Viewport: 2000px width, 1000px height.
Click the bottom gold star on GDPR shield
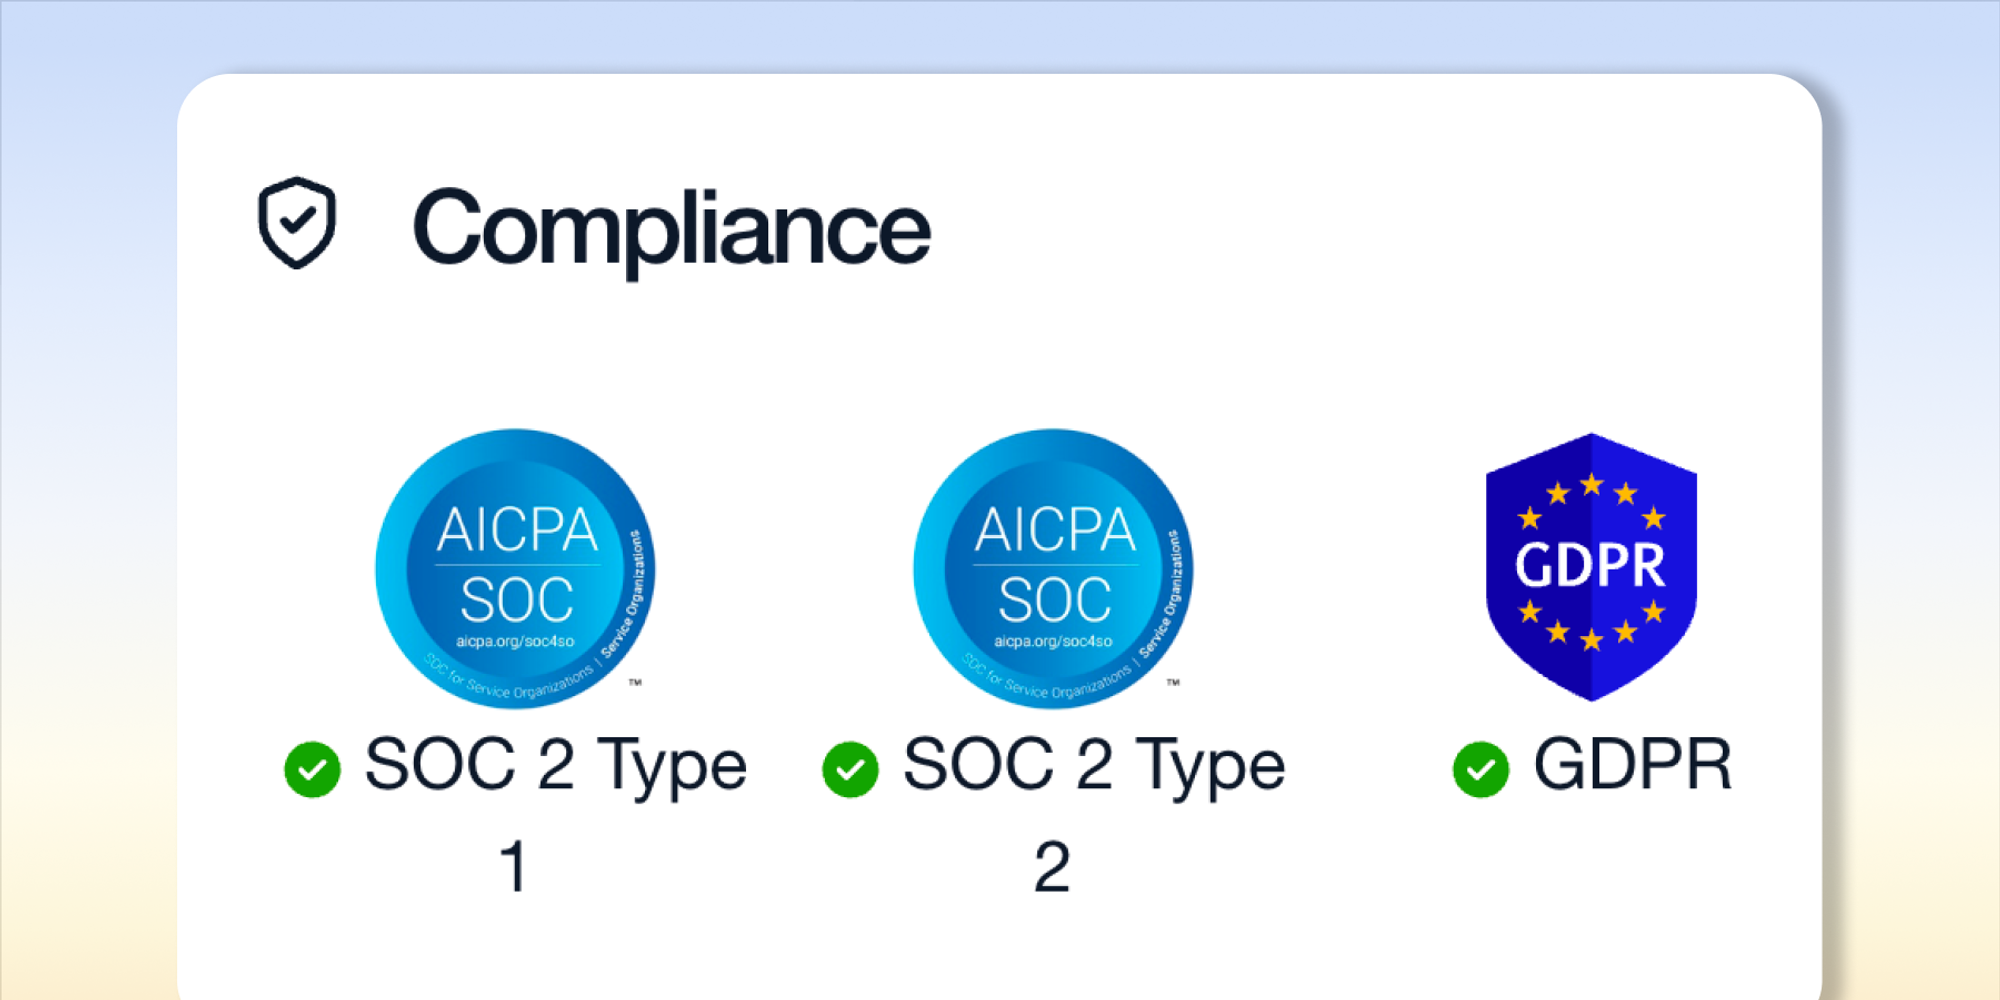[x=1591, y=639]
